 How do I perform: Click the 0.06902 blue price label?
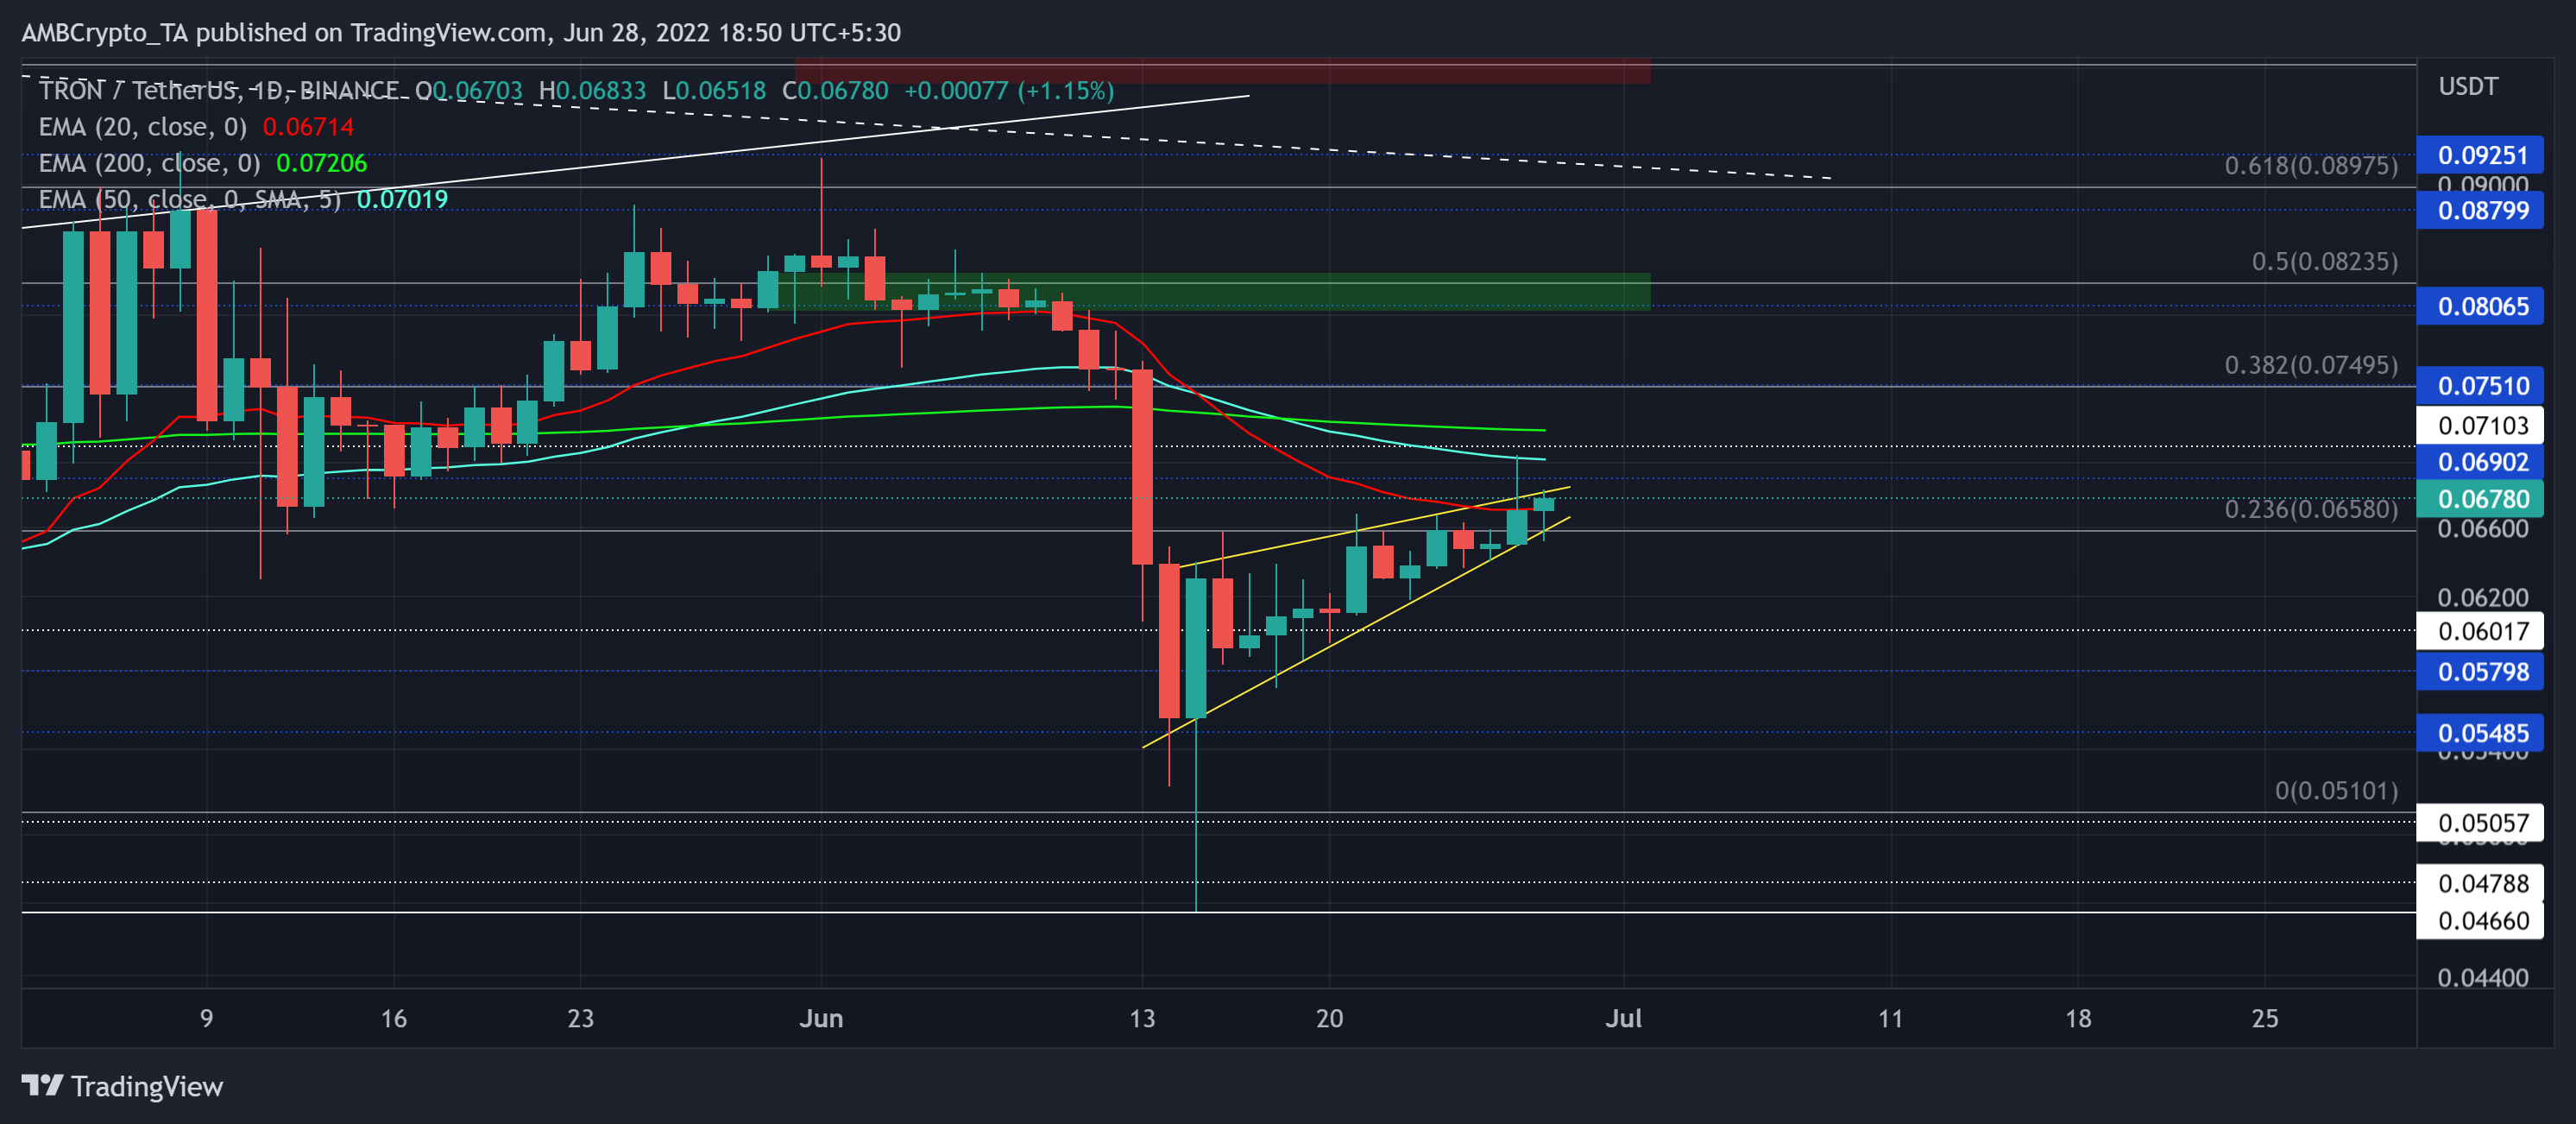2480,462
